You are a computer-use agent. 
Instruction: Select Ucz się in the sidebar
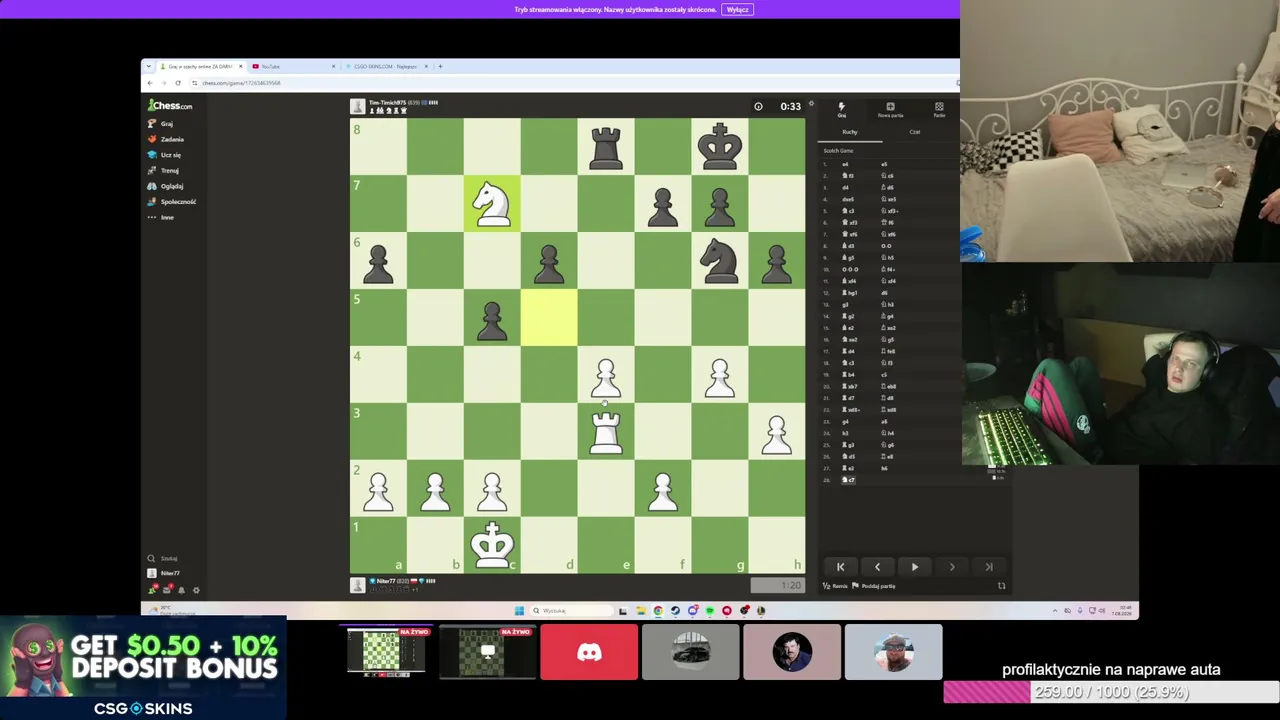pos(165,155)
